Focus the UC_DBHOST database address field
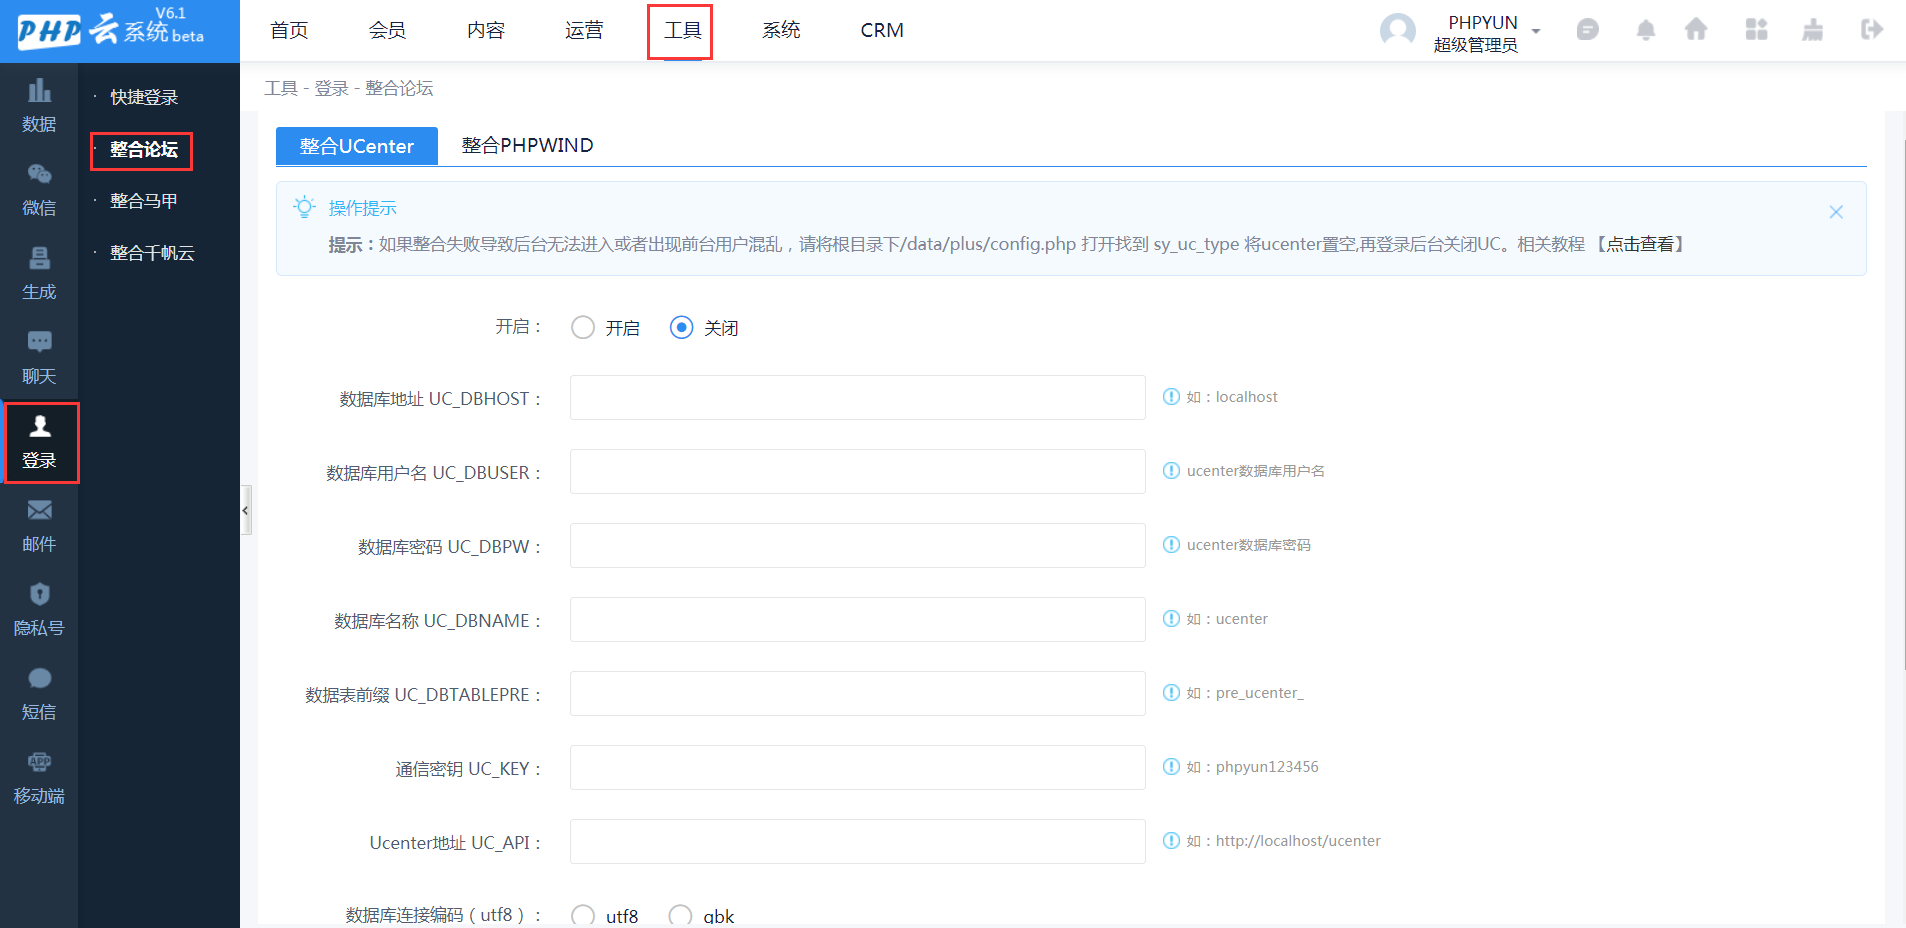 [x=858, y=398]
